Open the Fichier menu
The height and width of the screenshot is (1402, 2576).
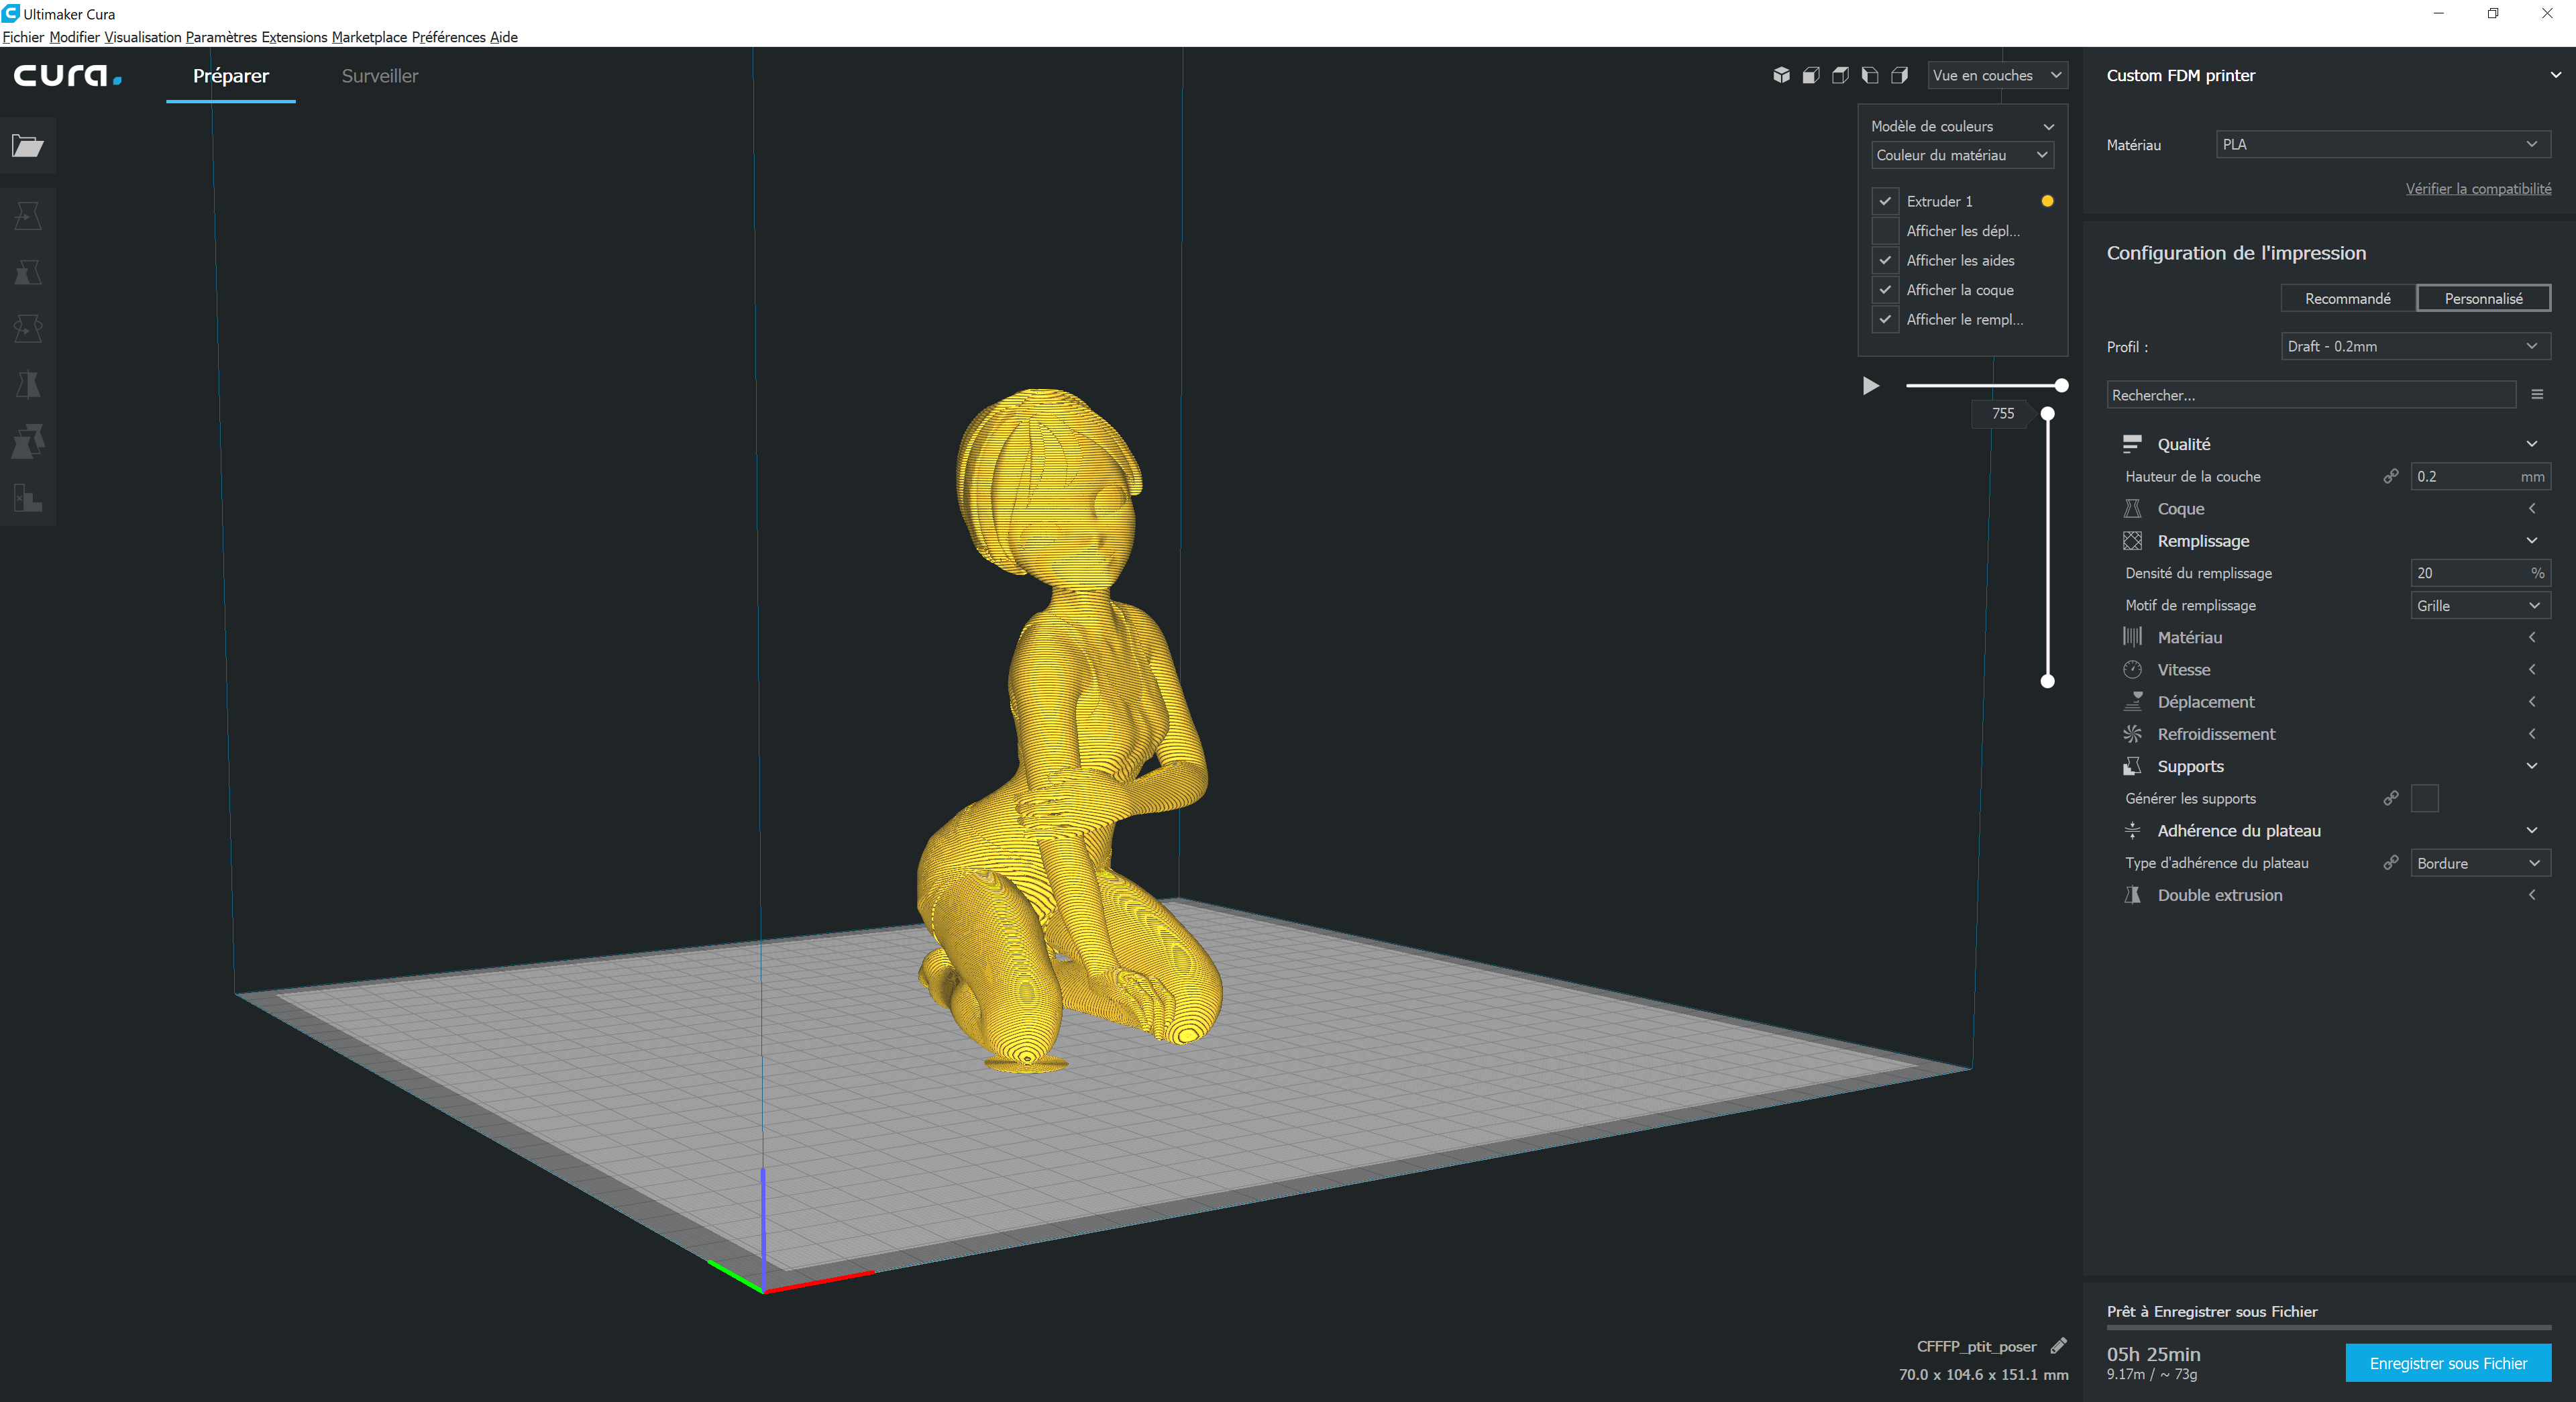[23, 37]
